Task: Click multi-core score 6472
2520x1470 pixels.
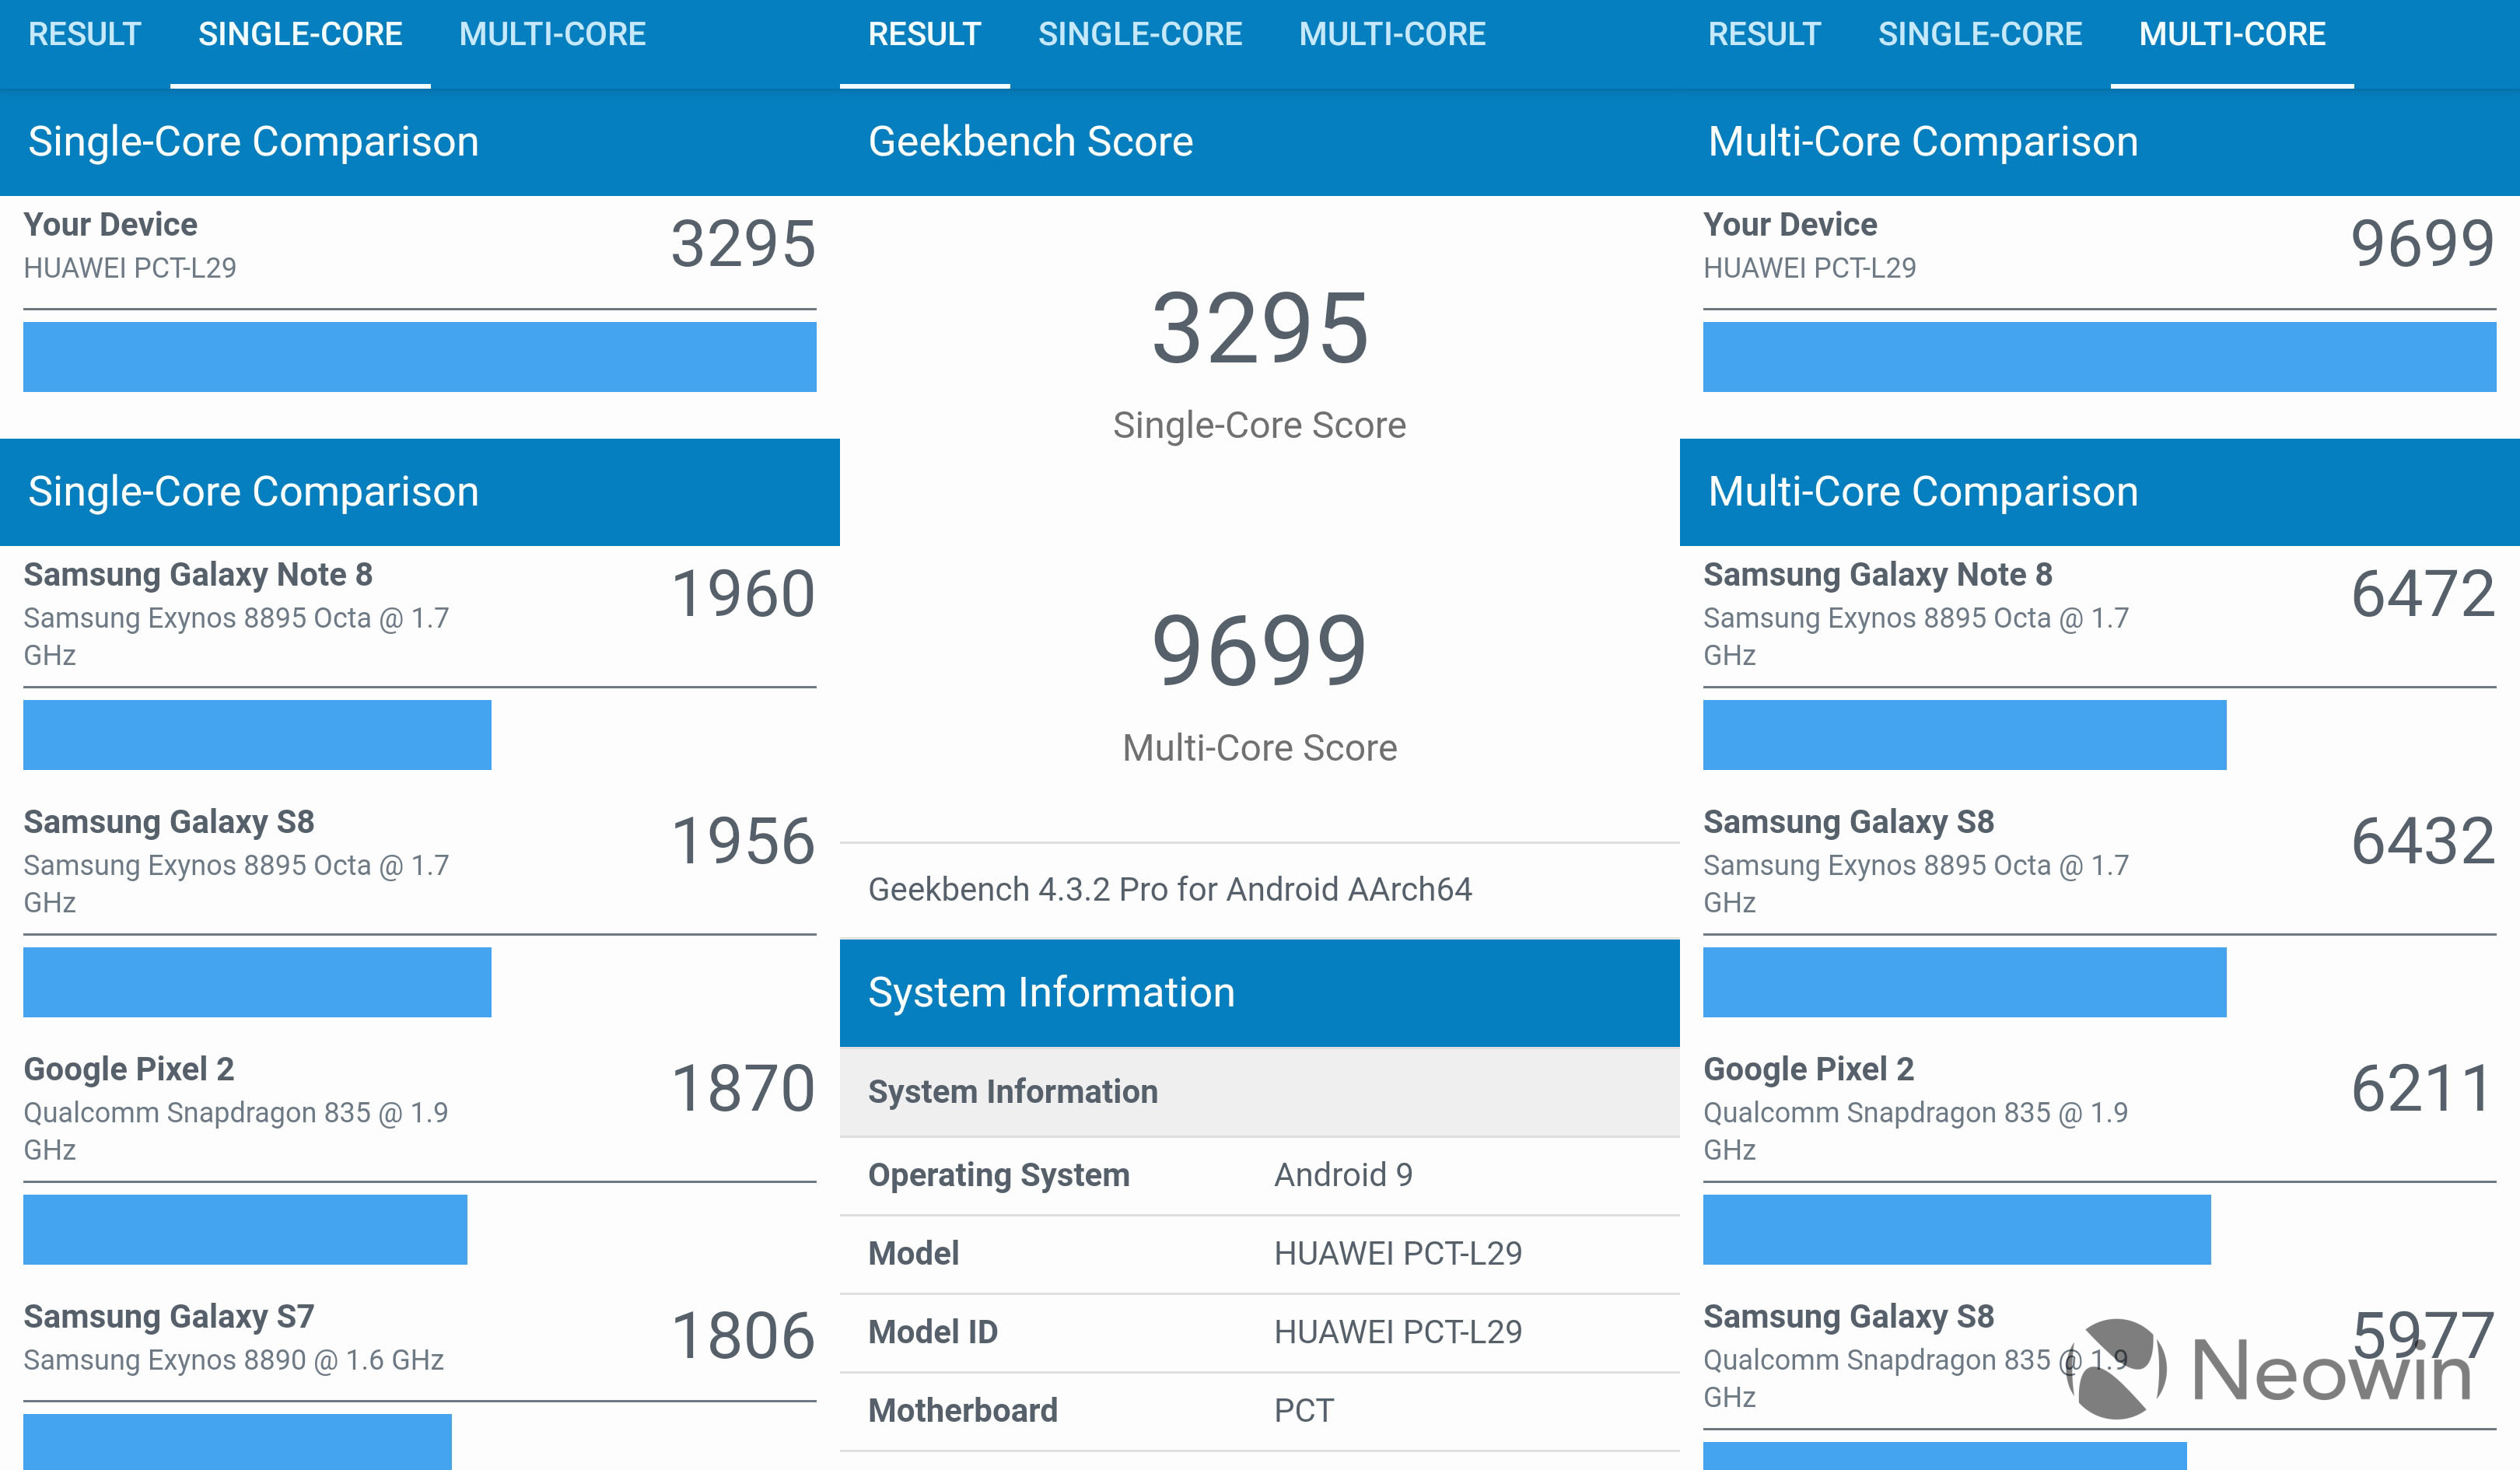Action: (x=2423, y=594)
